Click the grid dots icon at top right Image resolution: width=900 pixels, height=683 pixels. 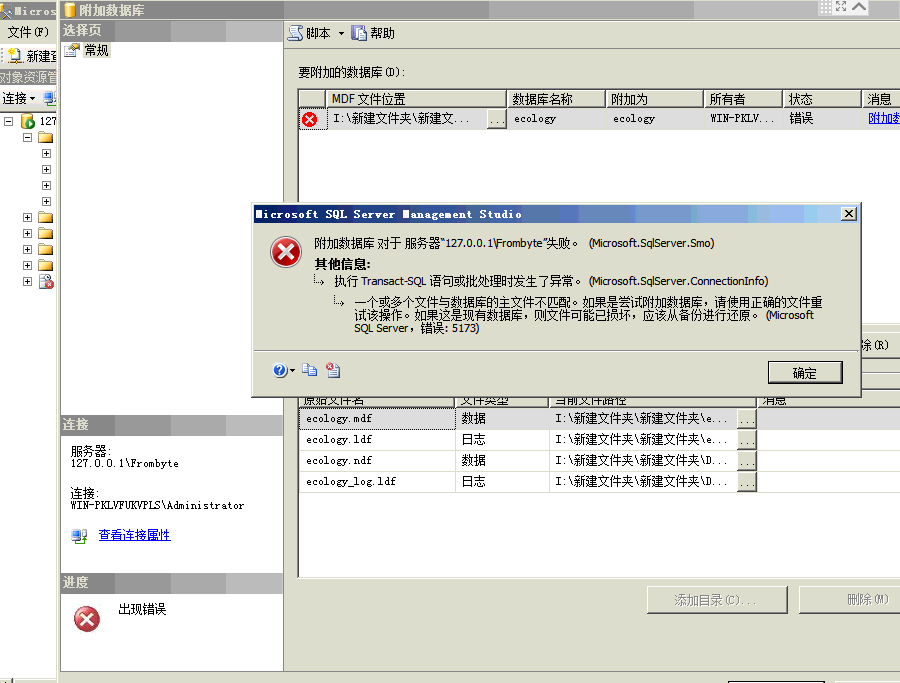coord(825,7)
